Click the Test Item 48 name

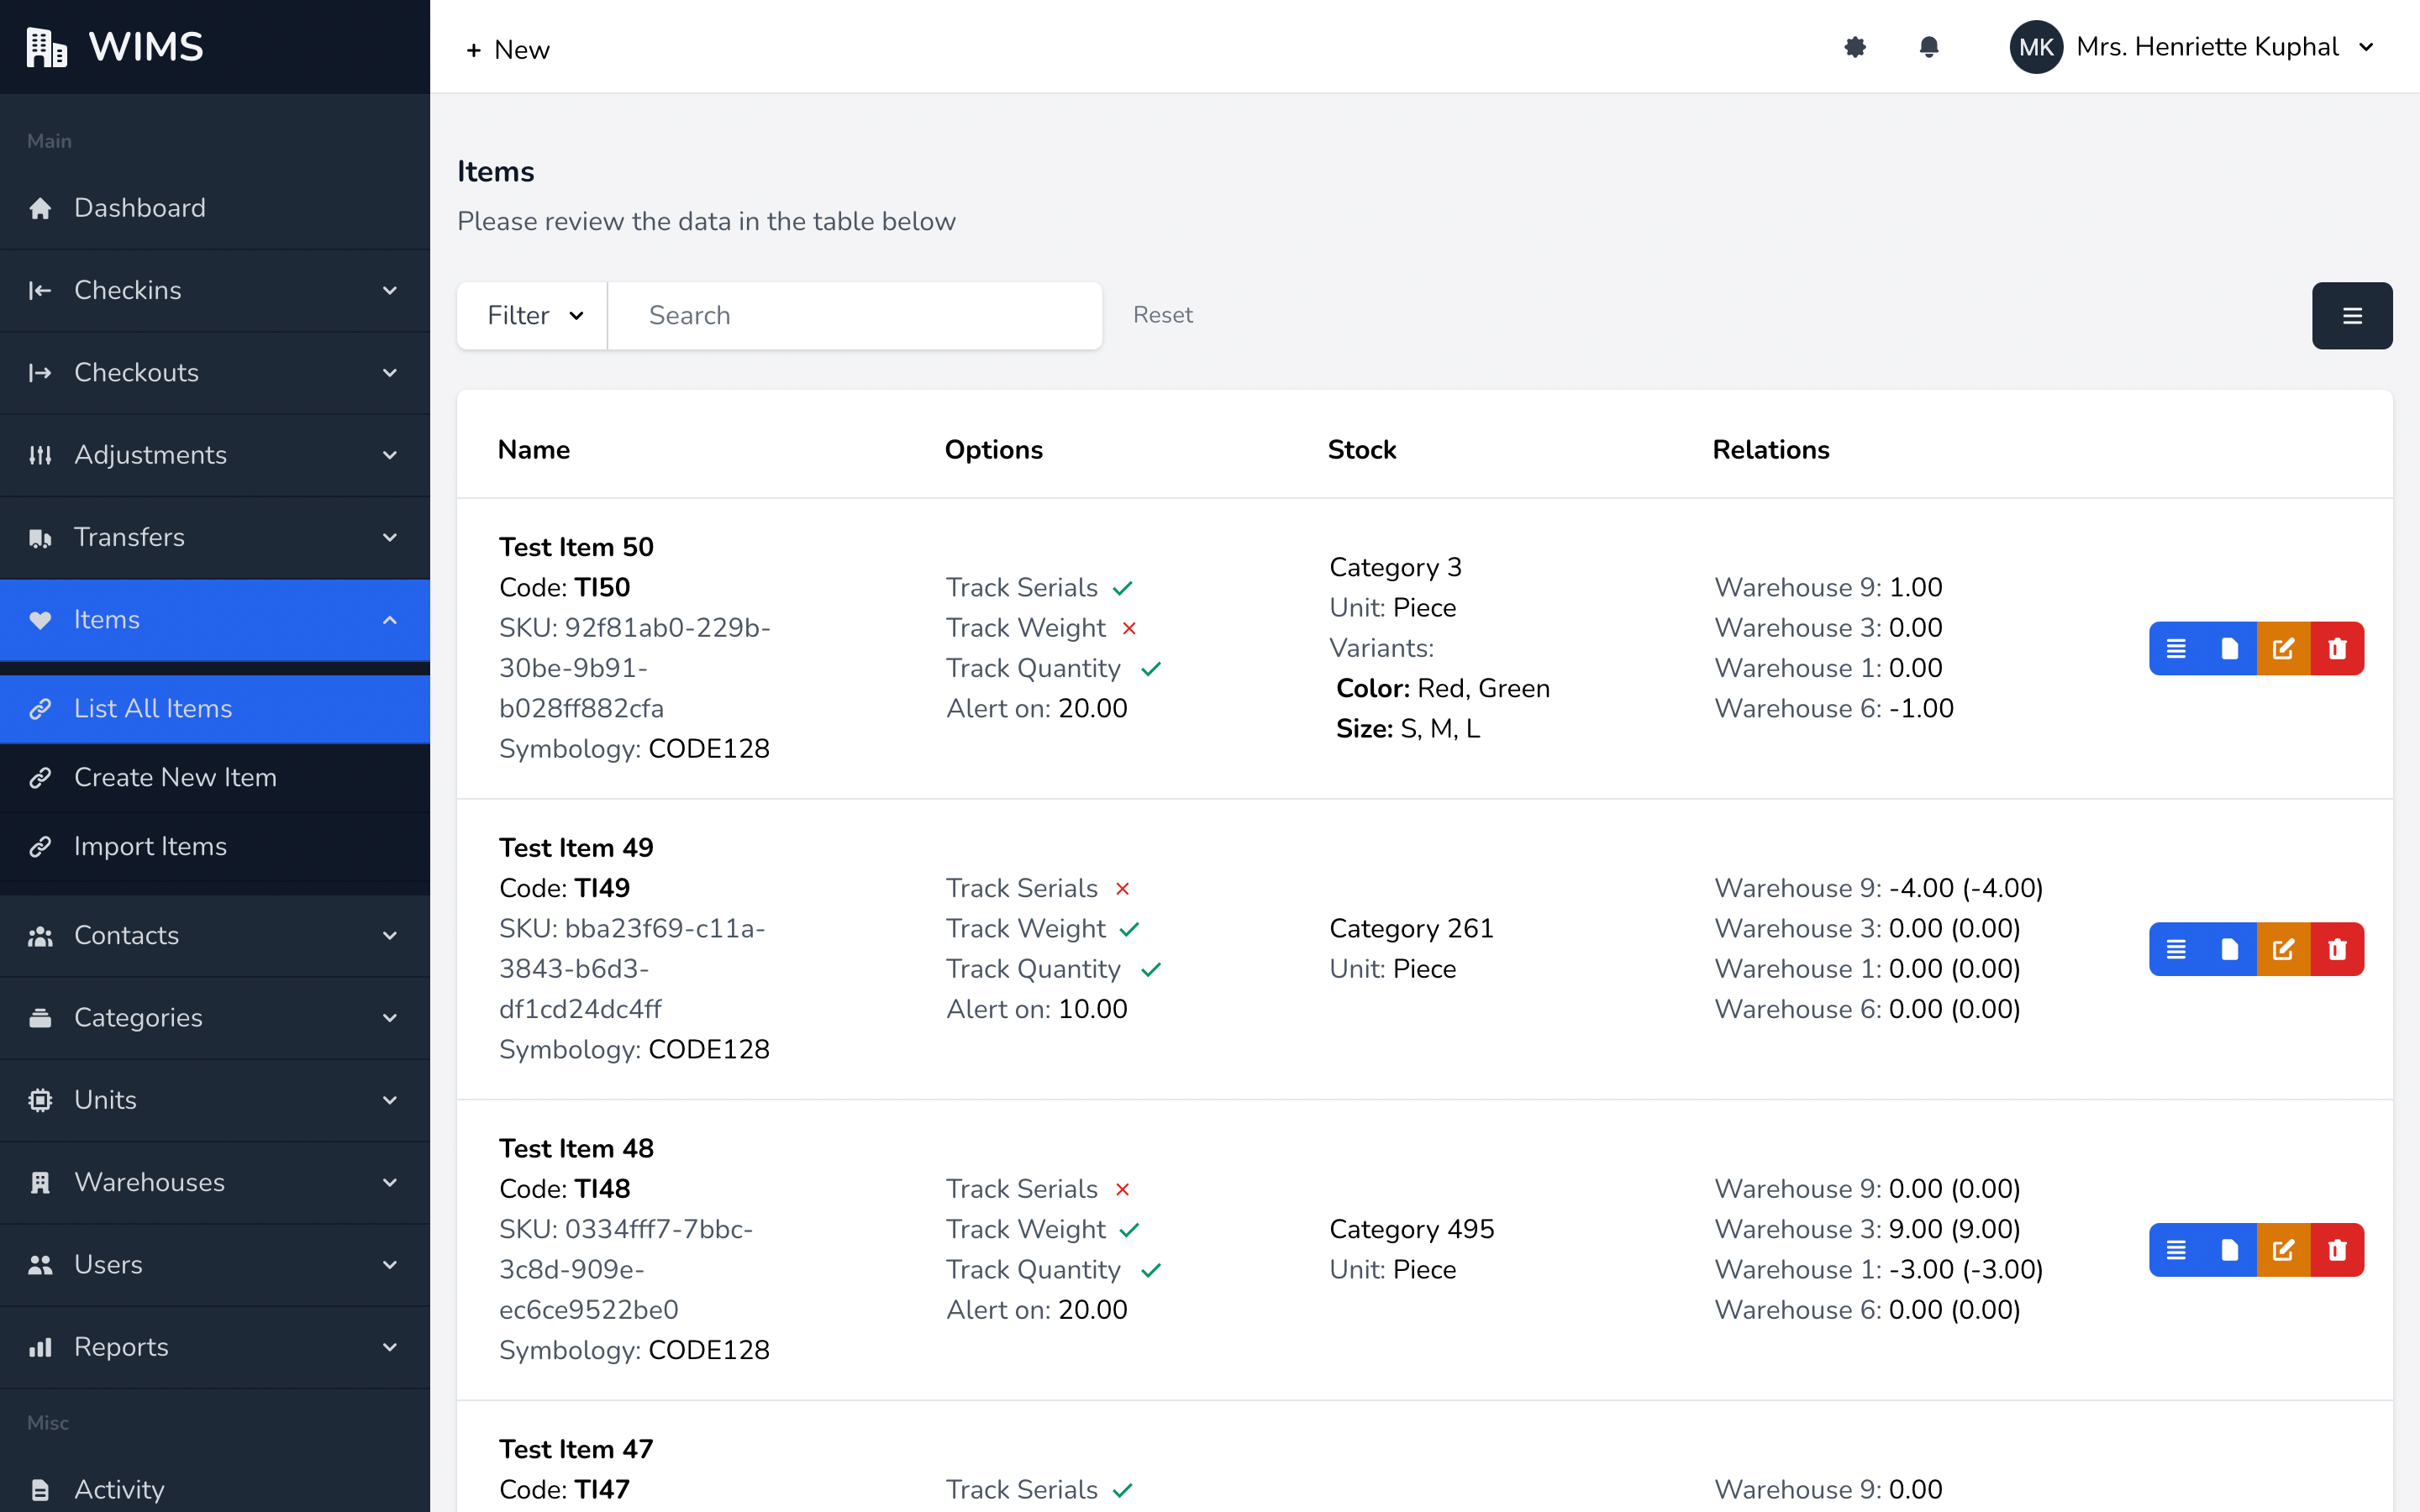(x=576, y=1149)
